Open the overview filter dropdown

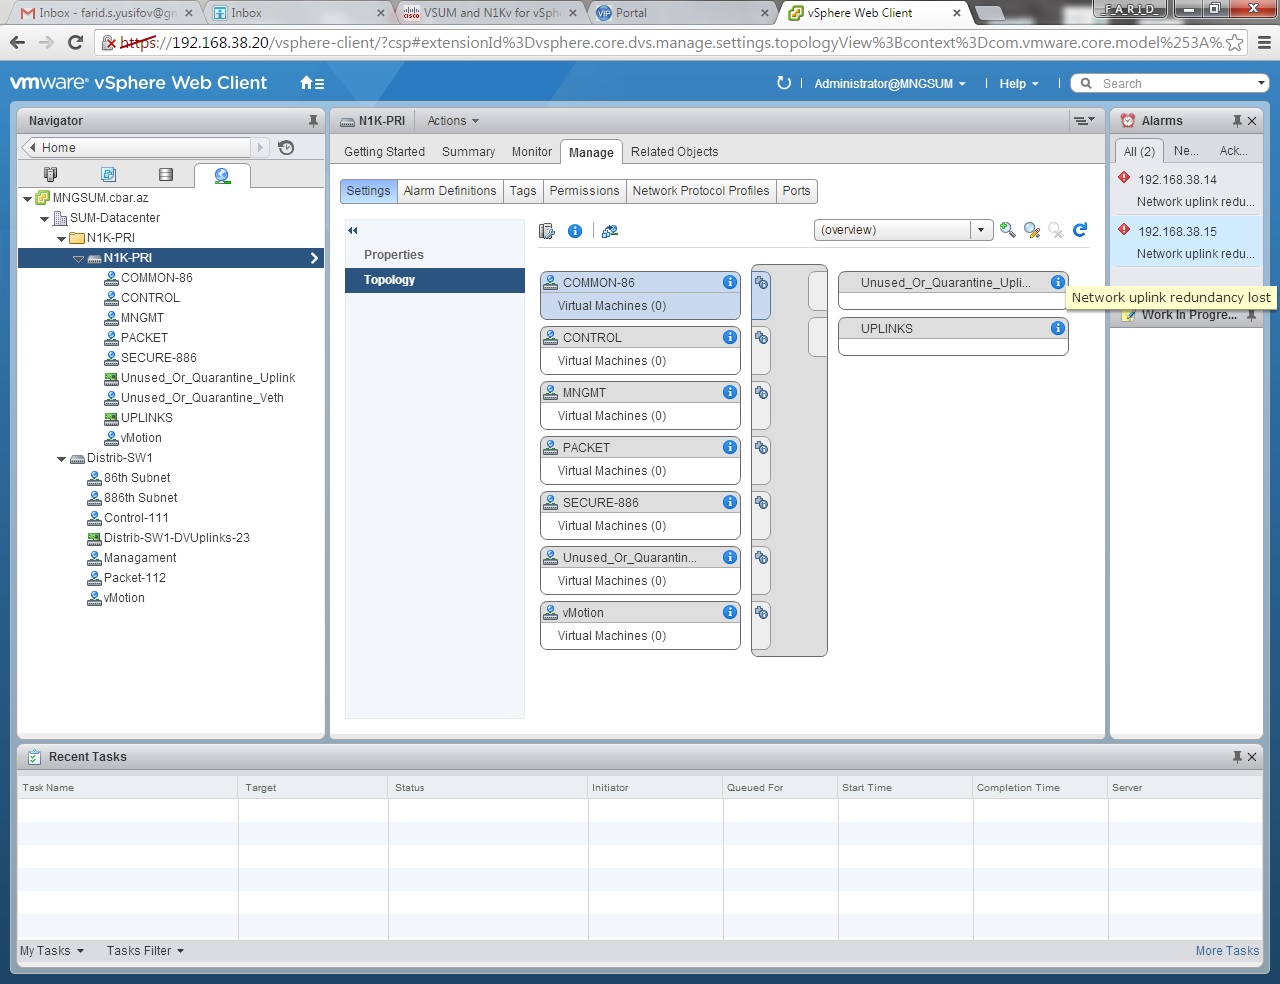click(x=981, y=230)
